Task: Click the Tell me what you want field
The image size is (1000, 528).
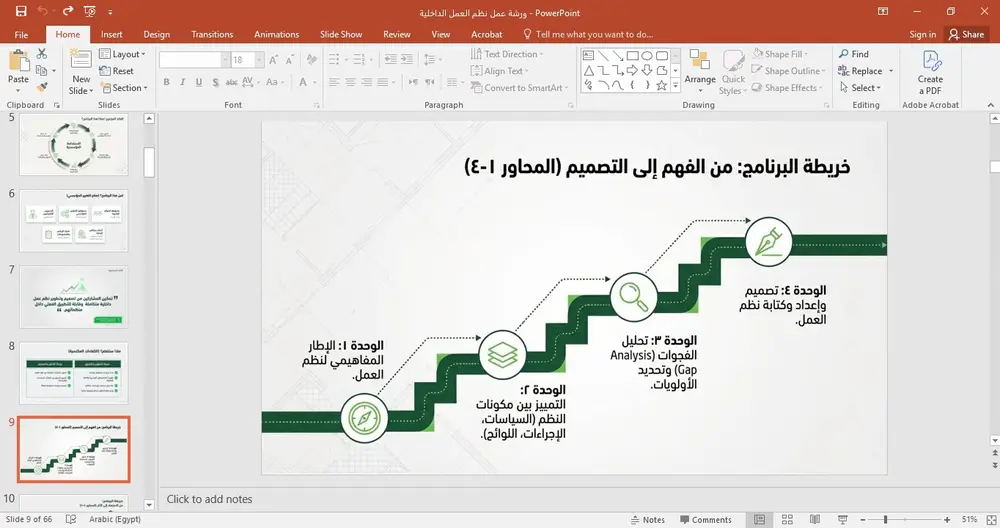Action: pyautogui.click(x=587, y=34)
